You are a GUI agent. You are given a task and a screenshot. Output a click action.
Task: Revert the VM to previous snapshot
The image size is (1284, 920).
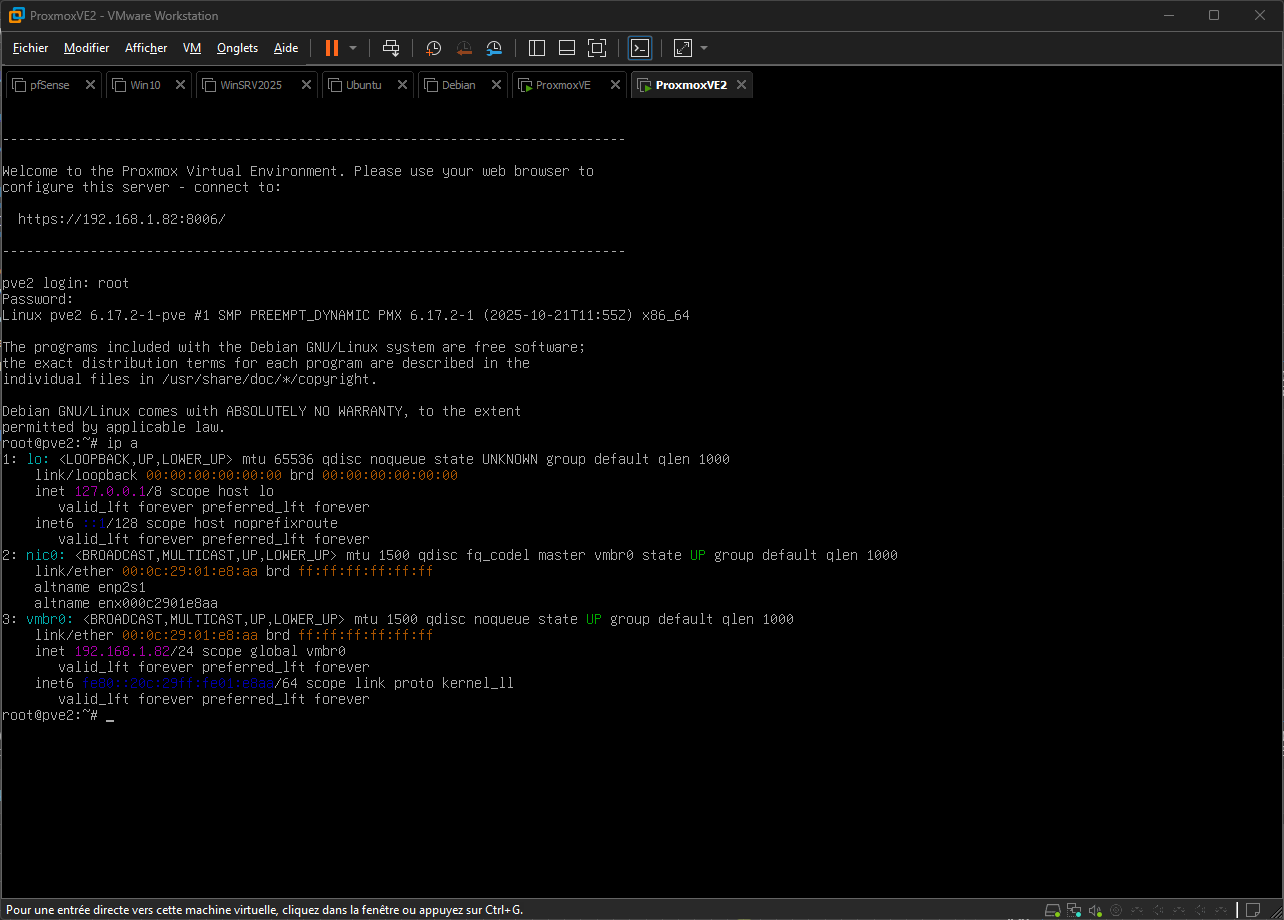pos(464,48)
